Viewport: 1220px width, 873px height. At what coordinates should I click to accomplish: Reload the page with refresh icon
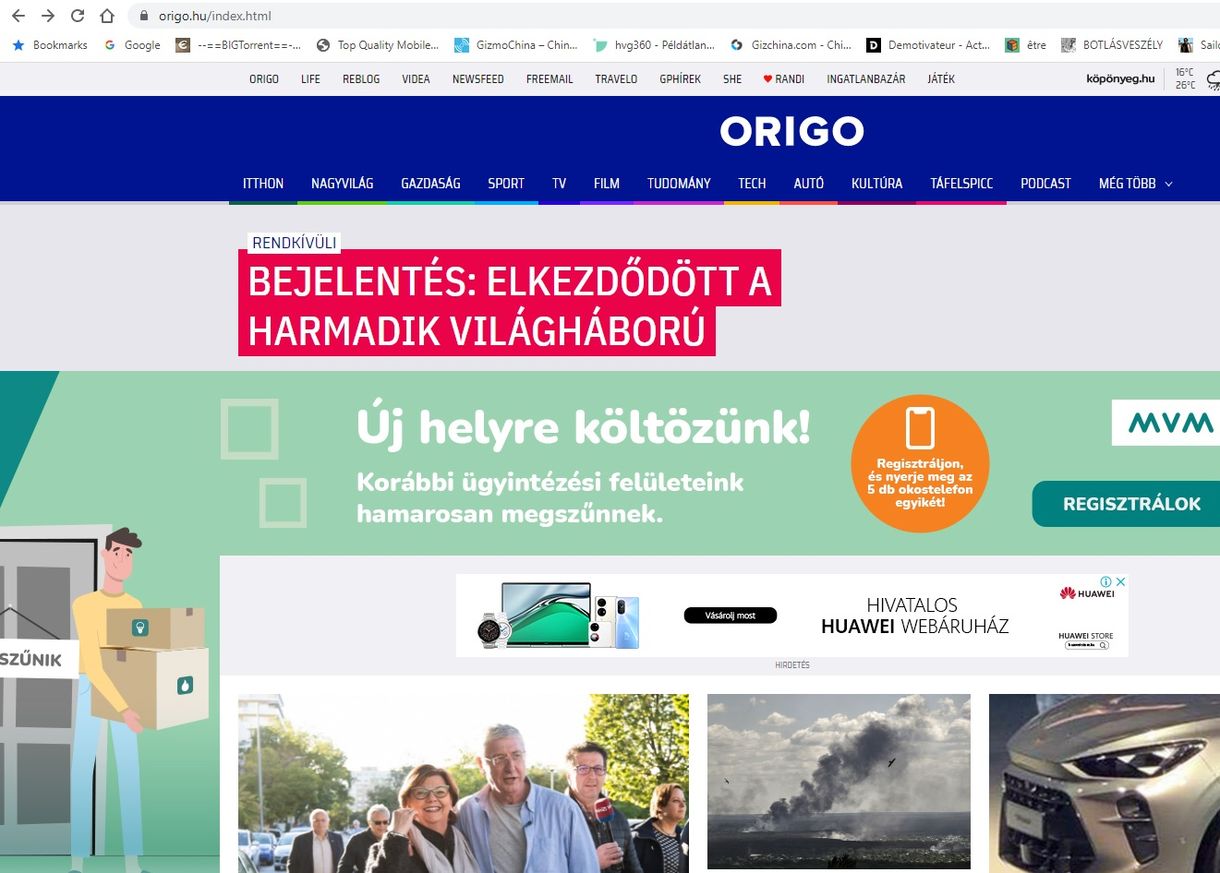[x=77, y=16]
